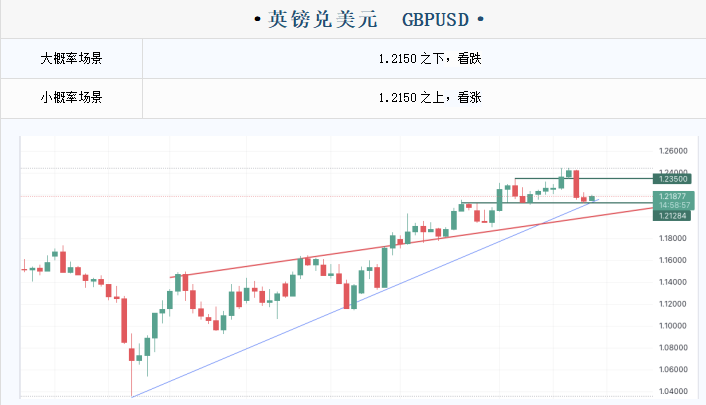Click the current price label 1.21877

click(x=673, y=196)
